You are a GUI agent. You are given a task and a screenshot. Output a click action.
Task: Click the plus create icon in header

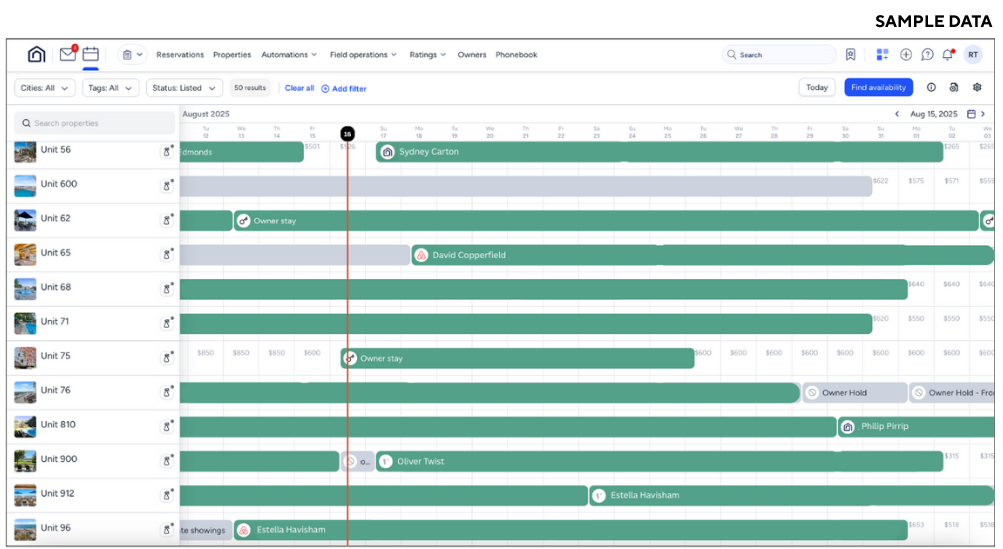[x=906, y=55]
